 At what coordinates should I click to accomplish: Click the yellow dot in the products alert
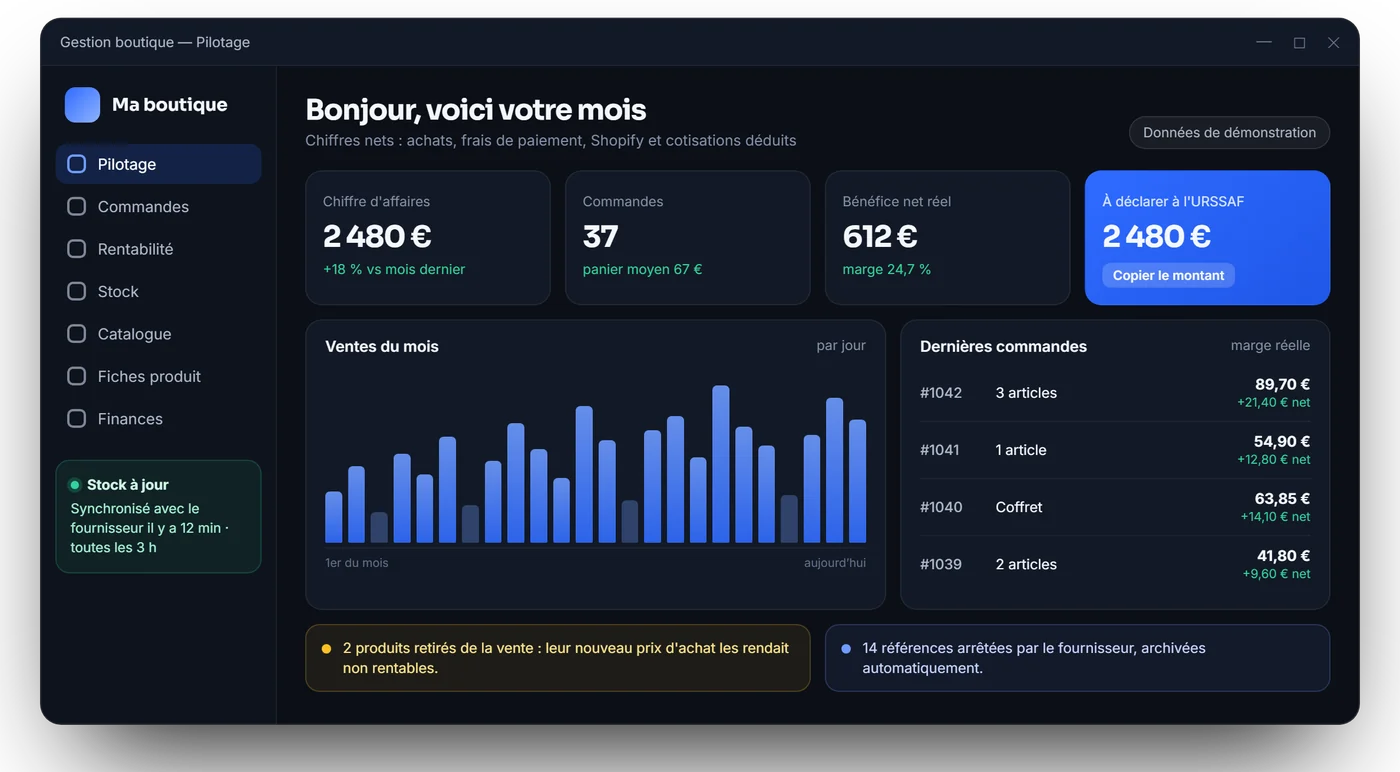click(326, 648)
